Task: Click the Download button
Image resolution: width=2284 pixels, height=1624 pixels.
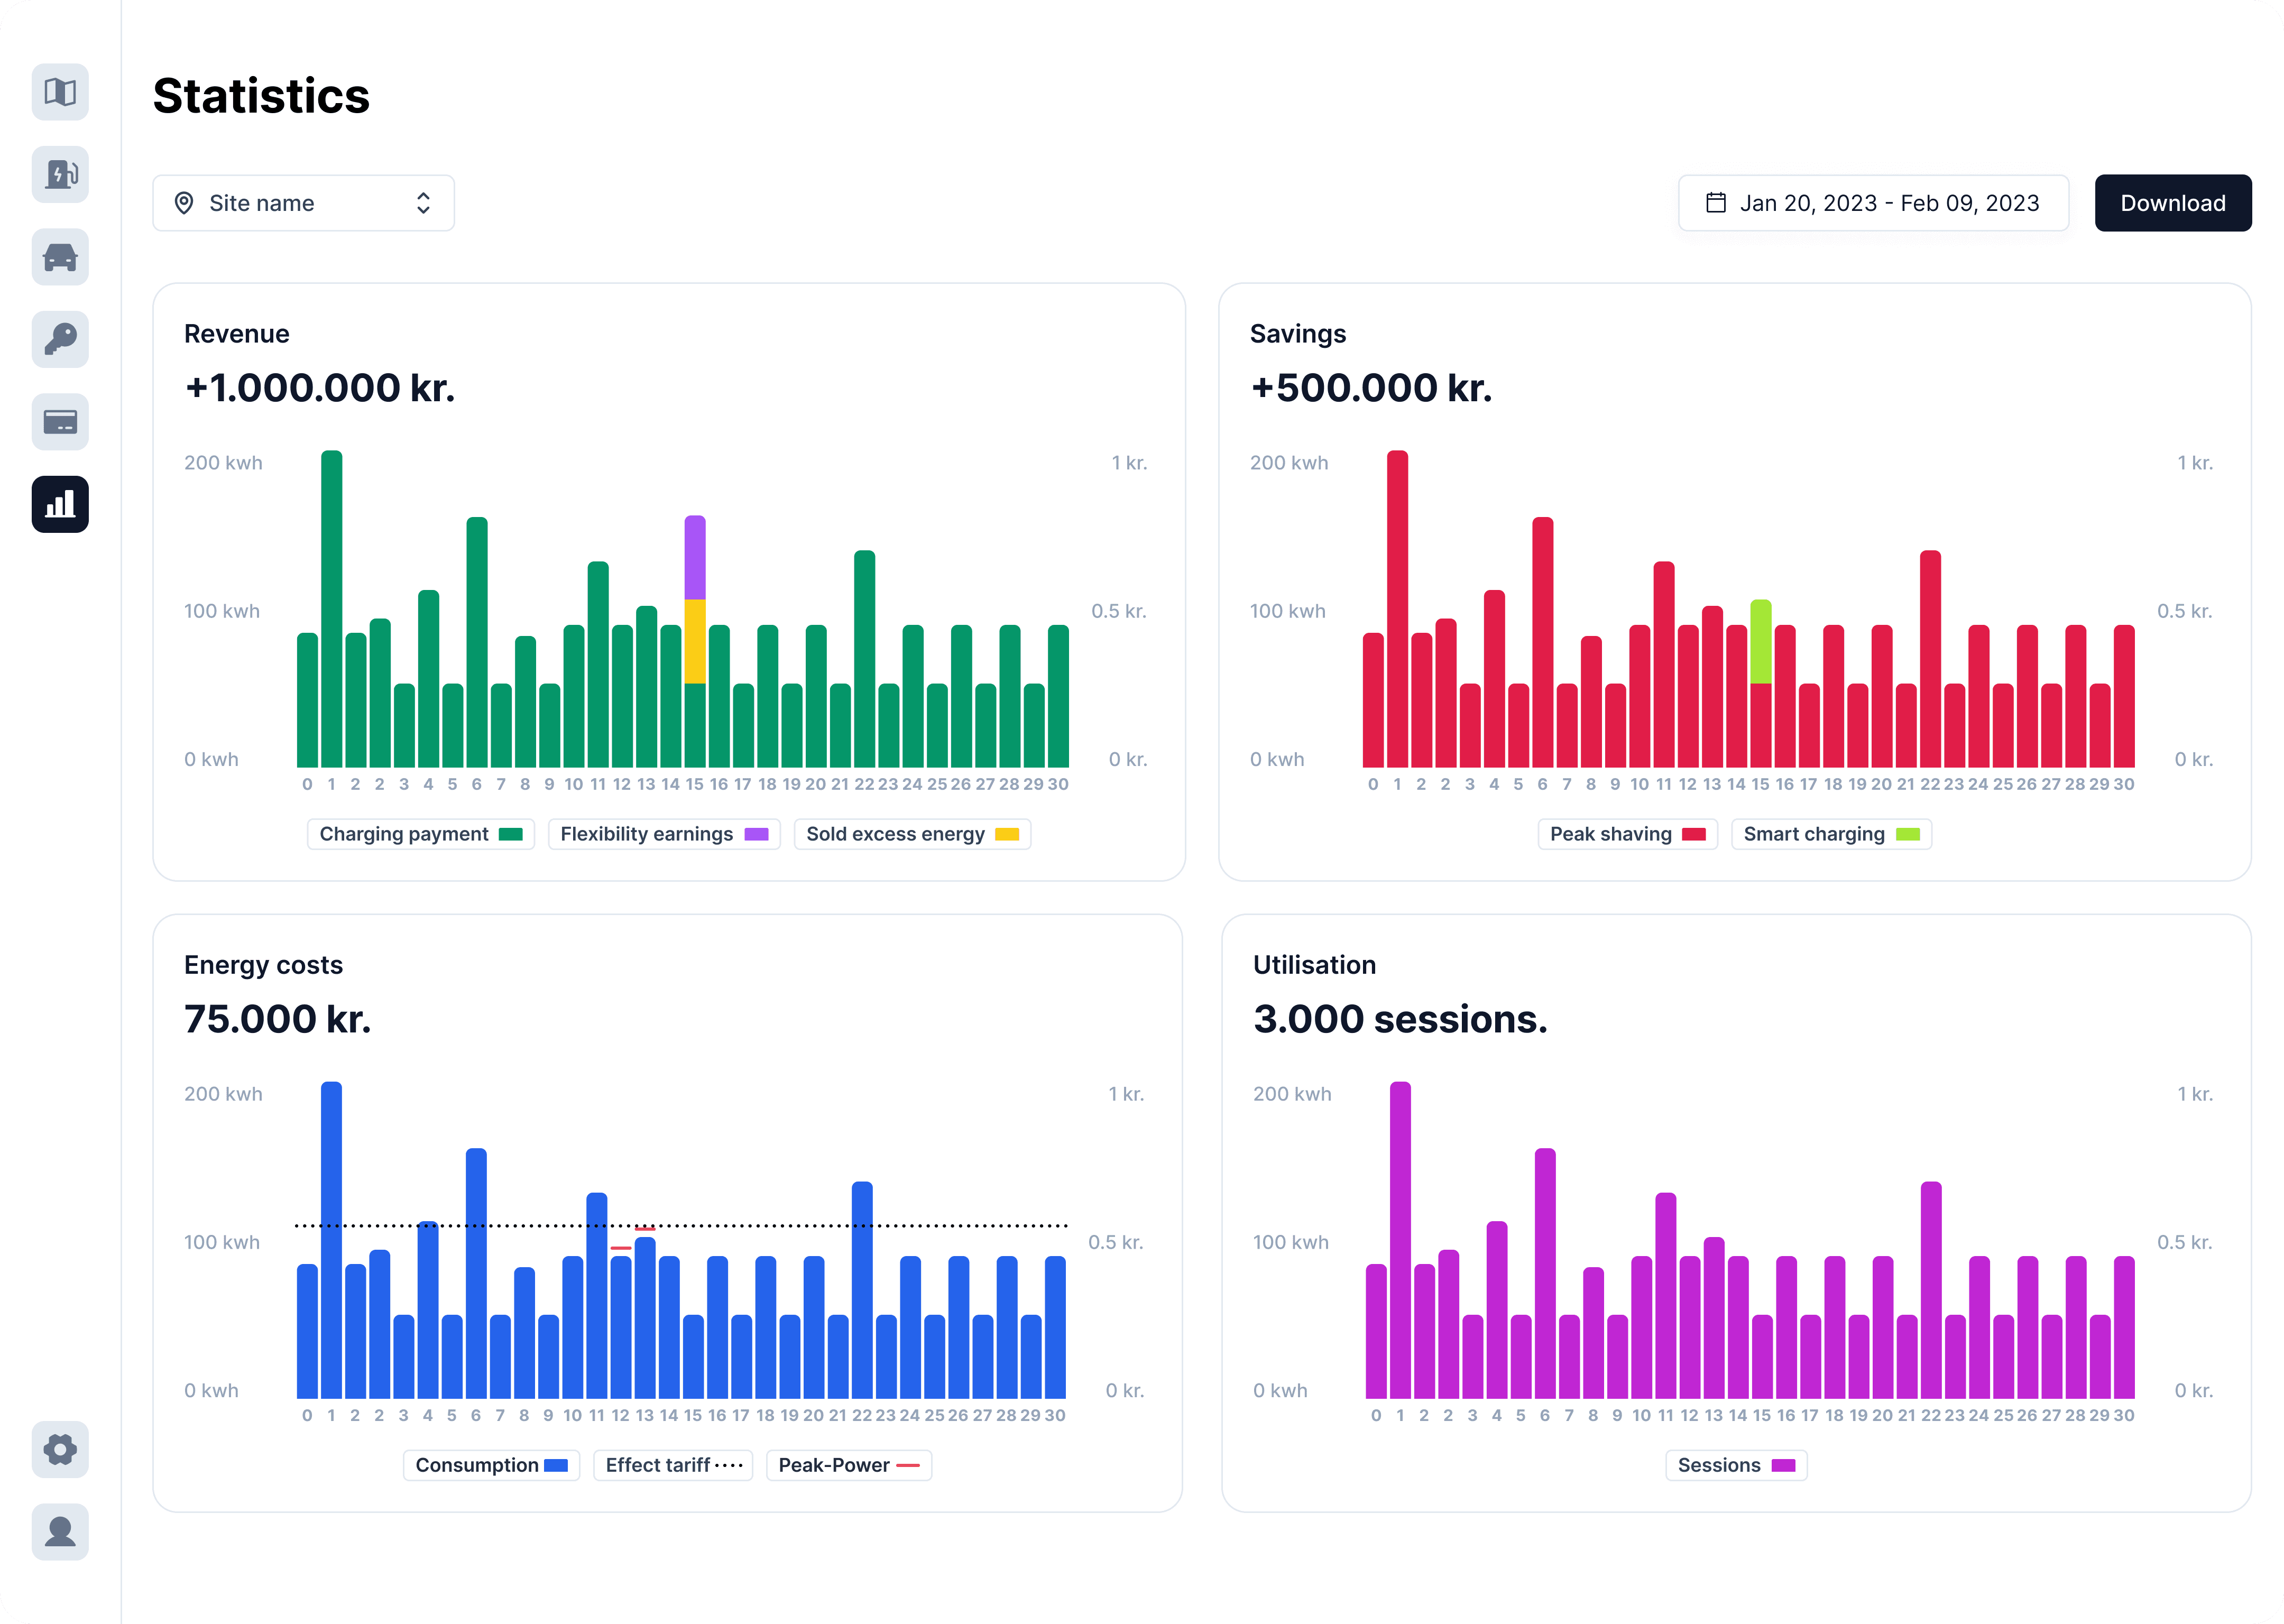Action: pos(2172,203)
